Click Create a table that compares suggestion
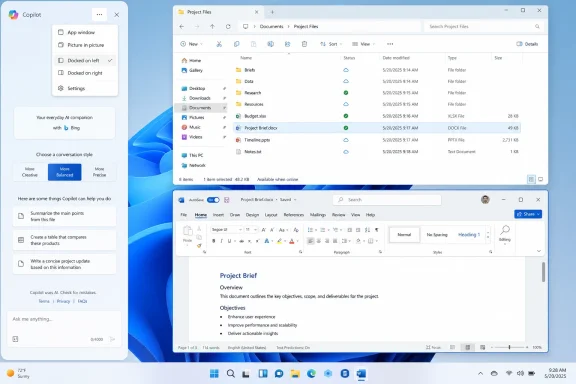This screenshot has height=384, width=576. click(x=65, y=240)
